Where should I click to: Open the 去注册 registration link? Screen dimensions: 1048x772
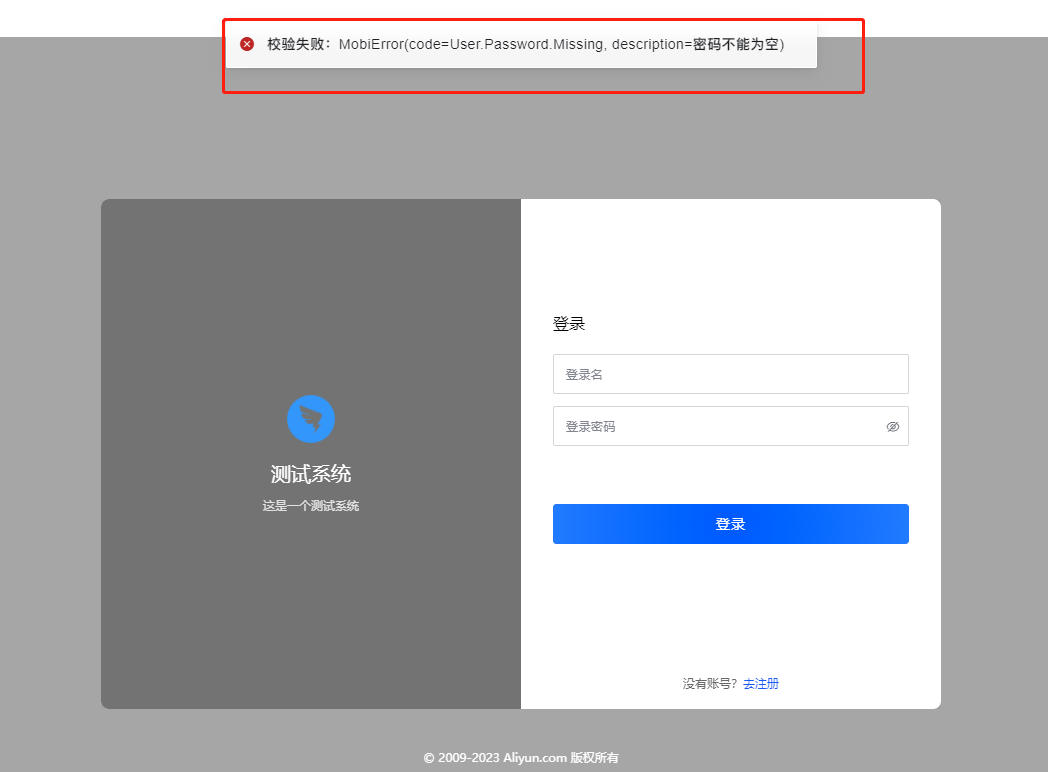tap(761, 684)
